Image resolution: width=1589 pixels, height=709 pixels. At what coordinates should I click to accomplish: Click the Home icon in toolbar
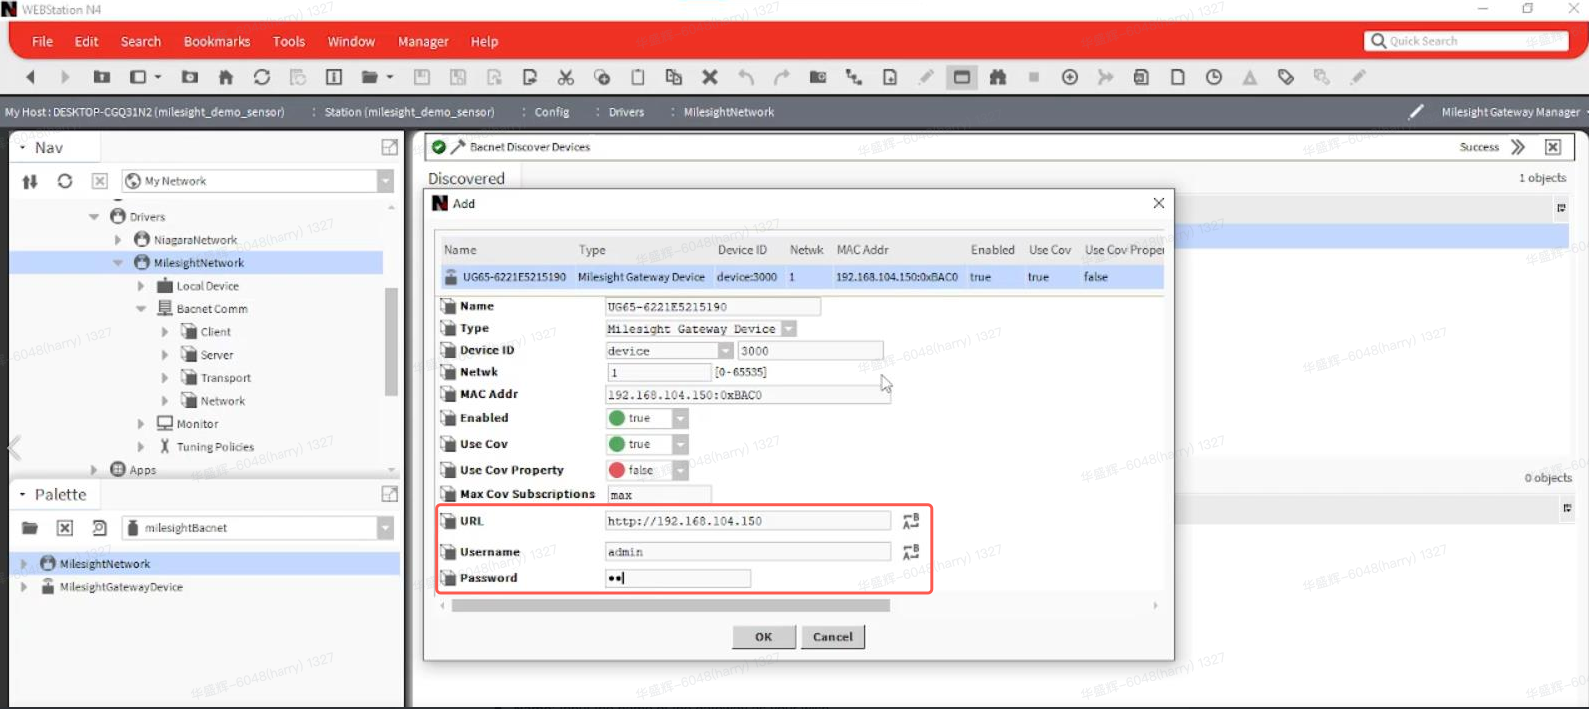coord(226,77)
